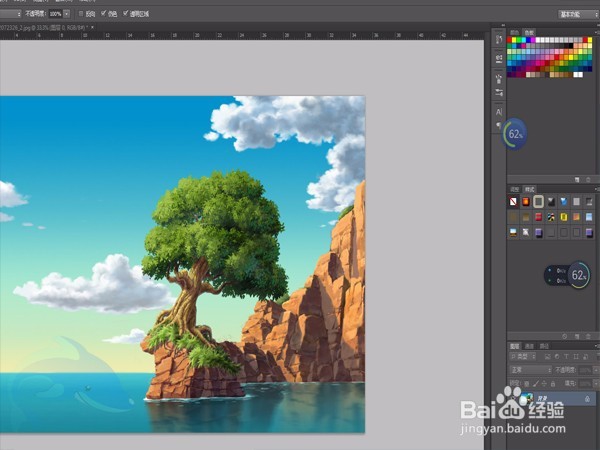Toggle lock transparent pixels in Layers panel
Screen dimensions: 600x450
527,383
